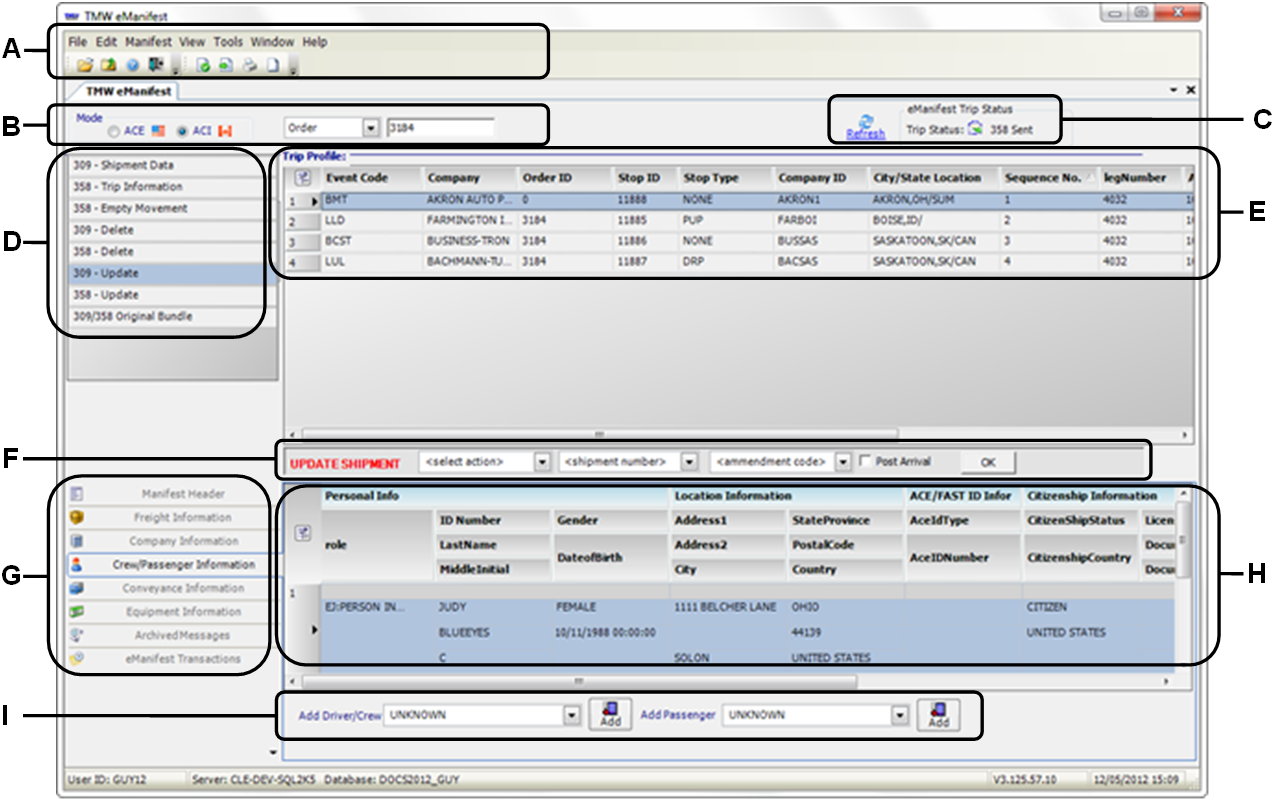Click the blank new document toolbar icon
Image resolution: width=1273 pixels, height=799 pixels.
pos(272,66)
